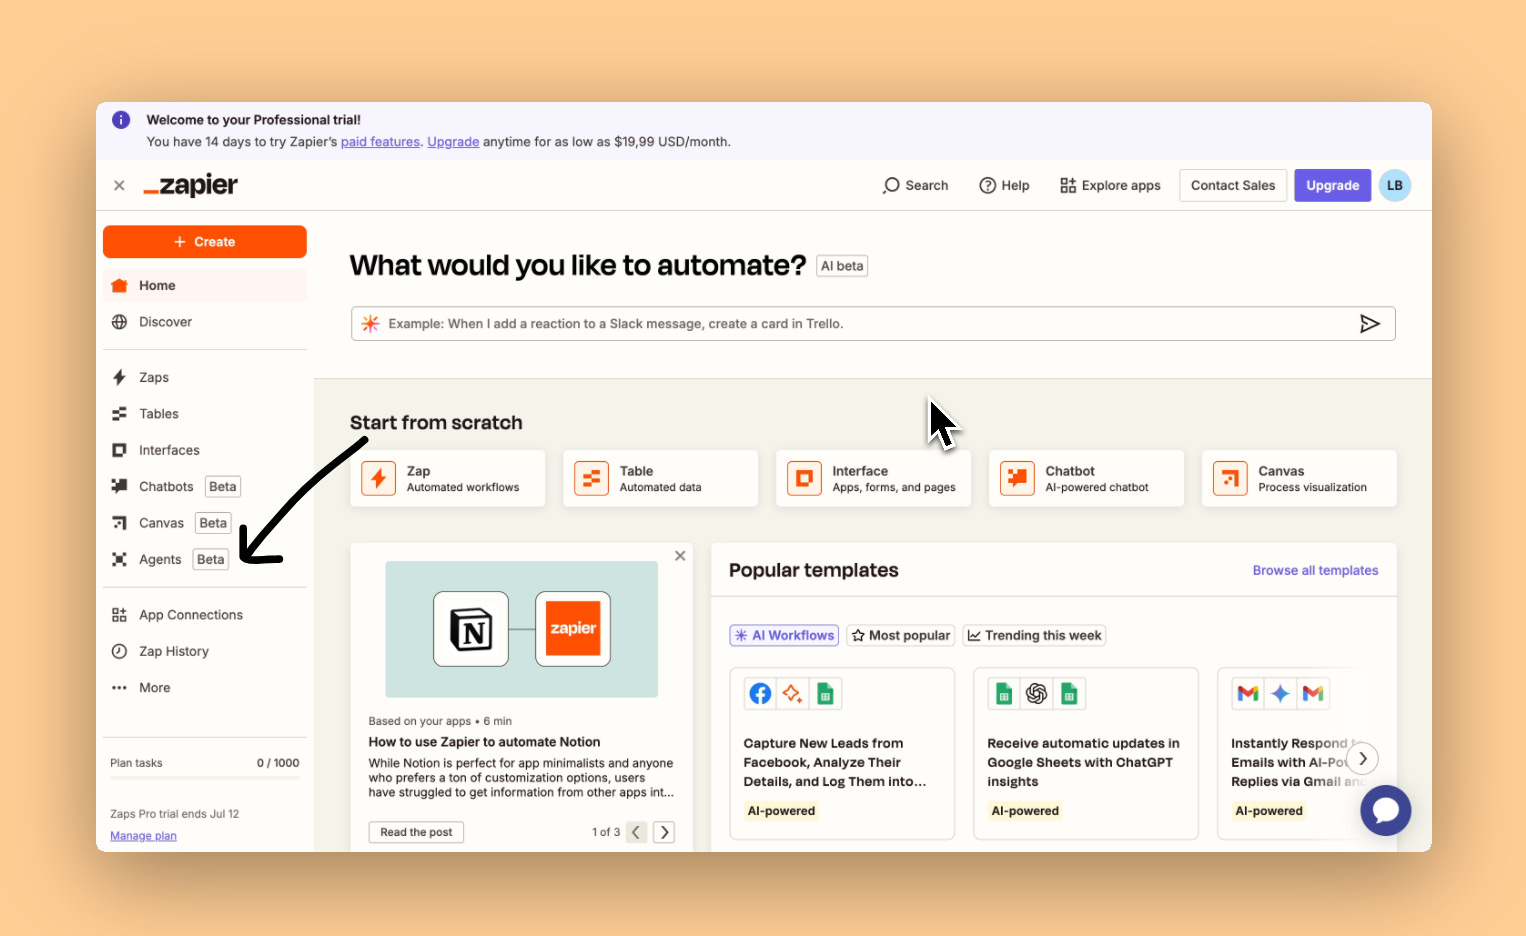This screenshot has width=1526, height=936.
Task: Close the sidebar with the X icon
Action: (119, 185)
